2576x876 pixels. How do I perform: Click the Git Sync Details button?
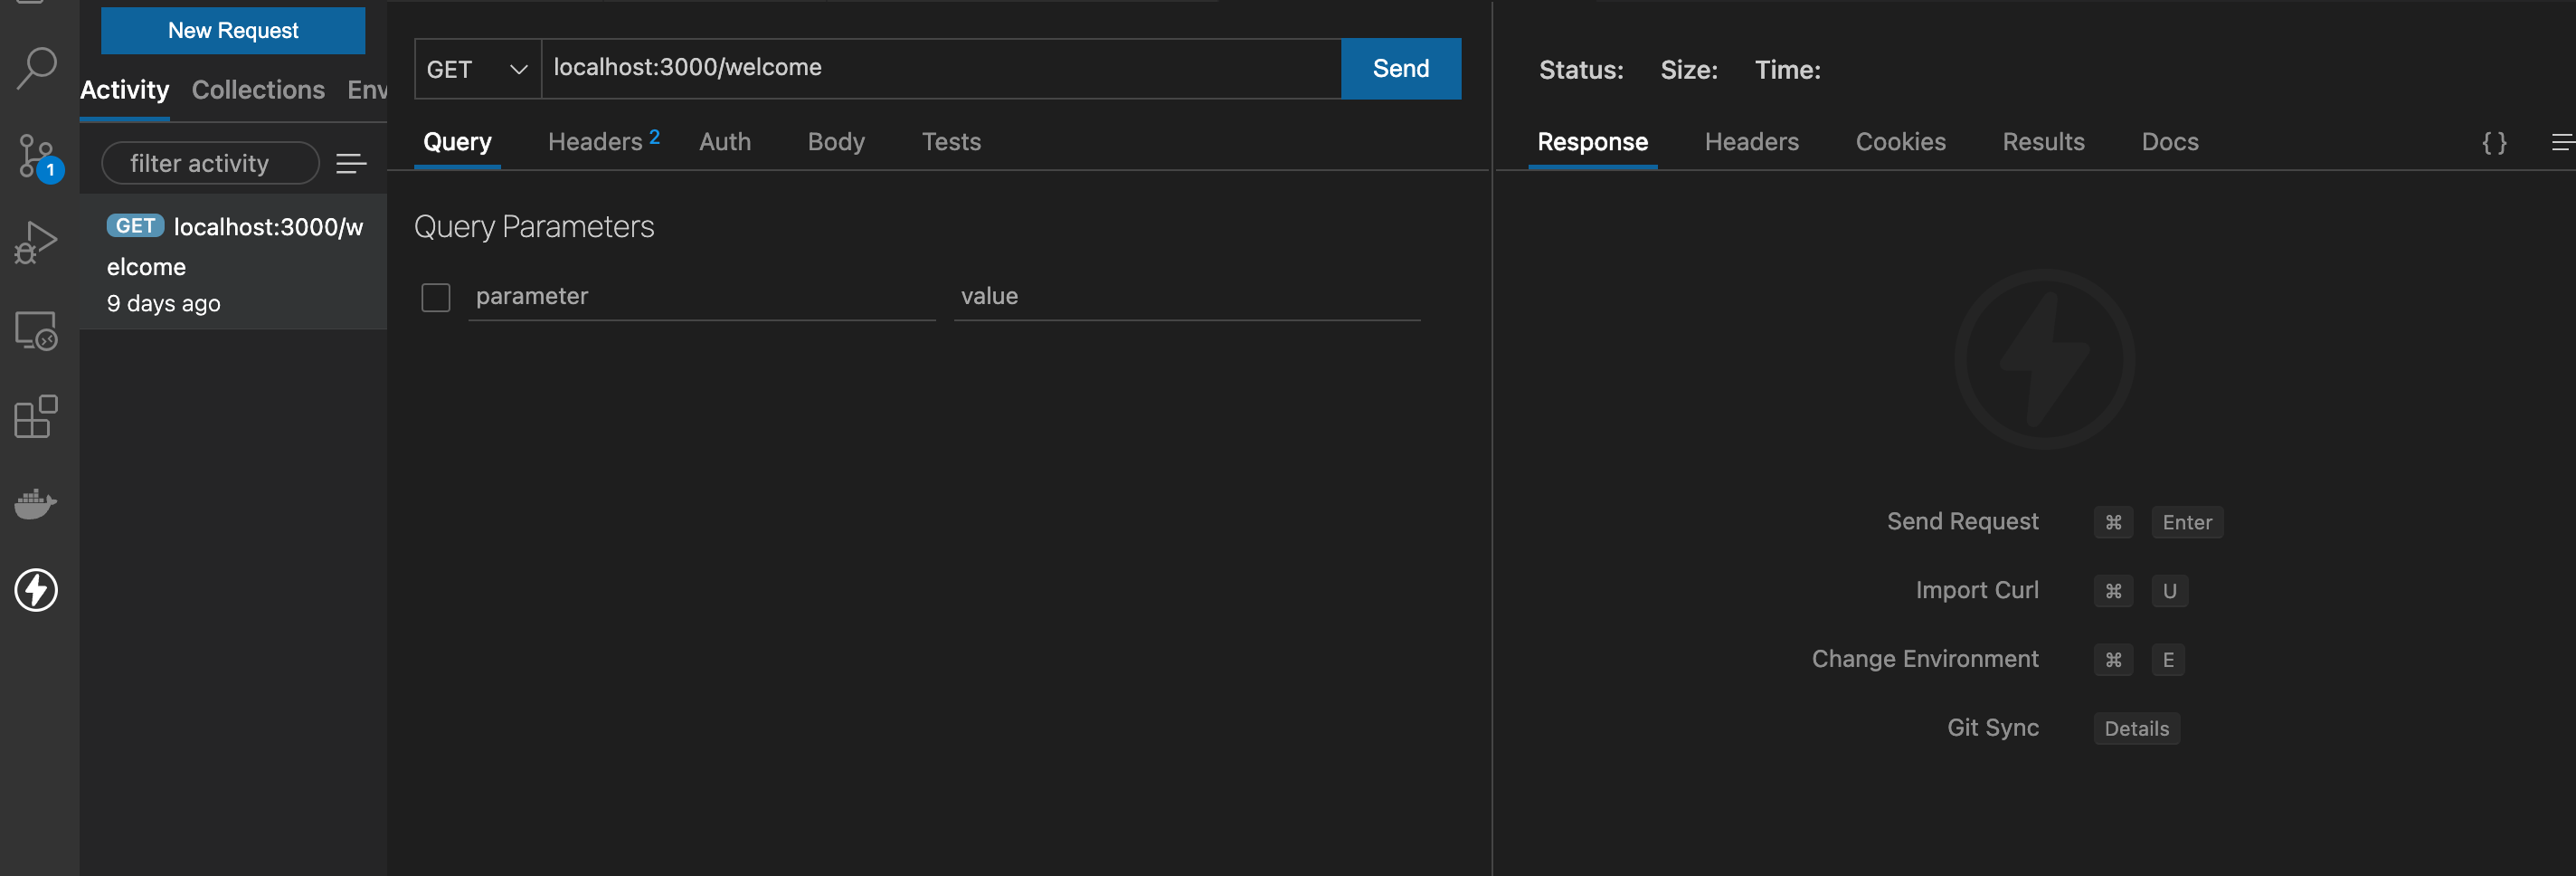pyautogui.click(x=2136, y=729)
